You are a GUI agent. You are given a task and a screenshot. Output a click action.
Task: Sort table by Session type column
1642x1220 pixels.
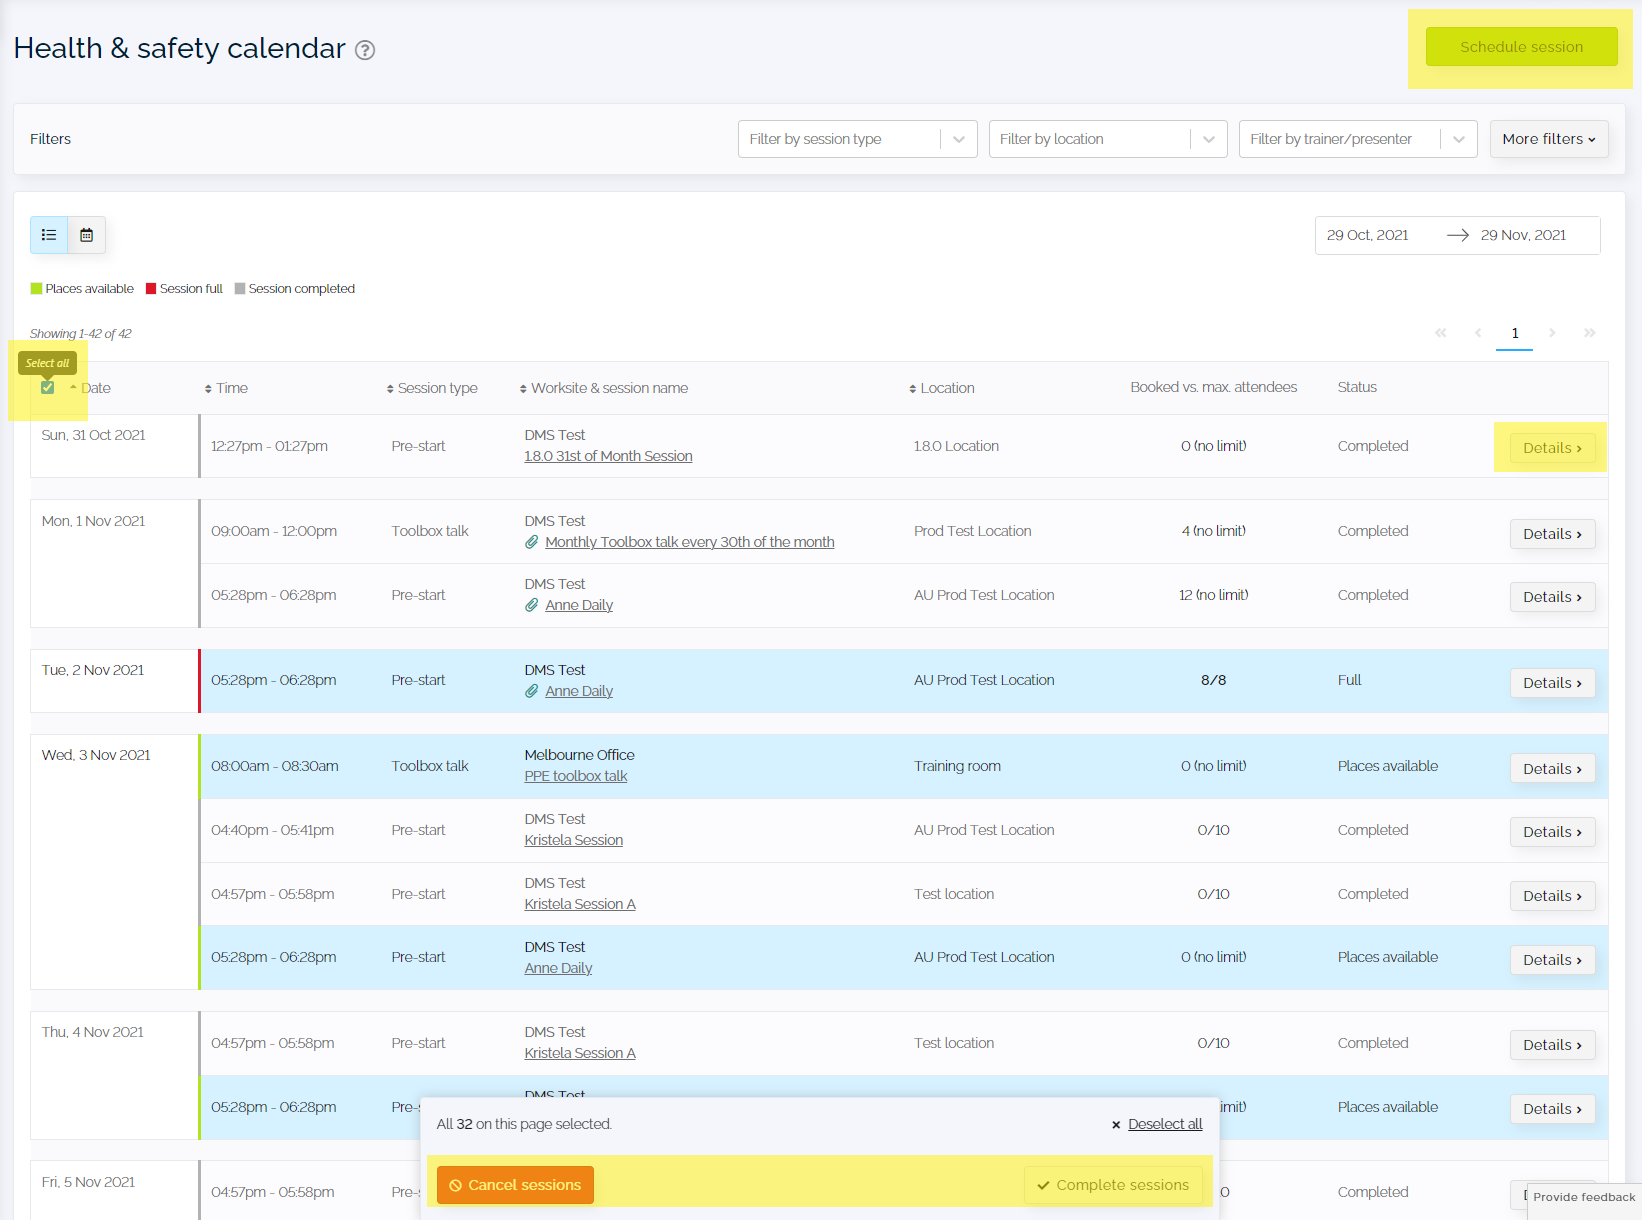pyautogui.click(x=432, y=388)
